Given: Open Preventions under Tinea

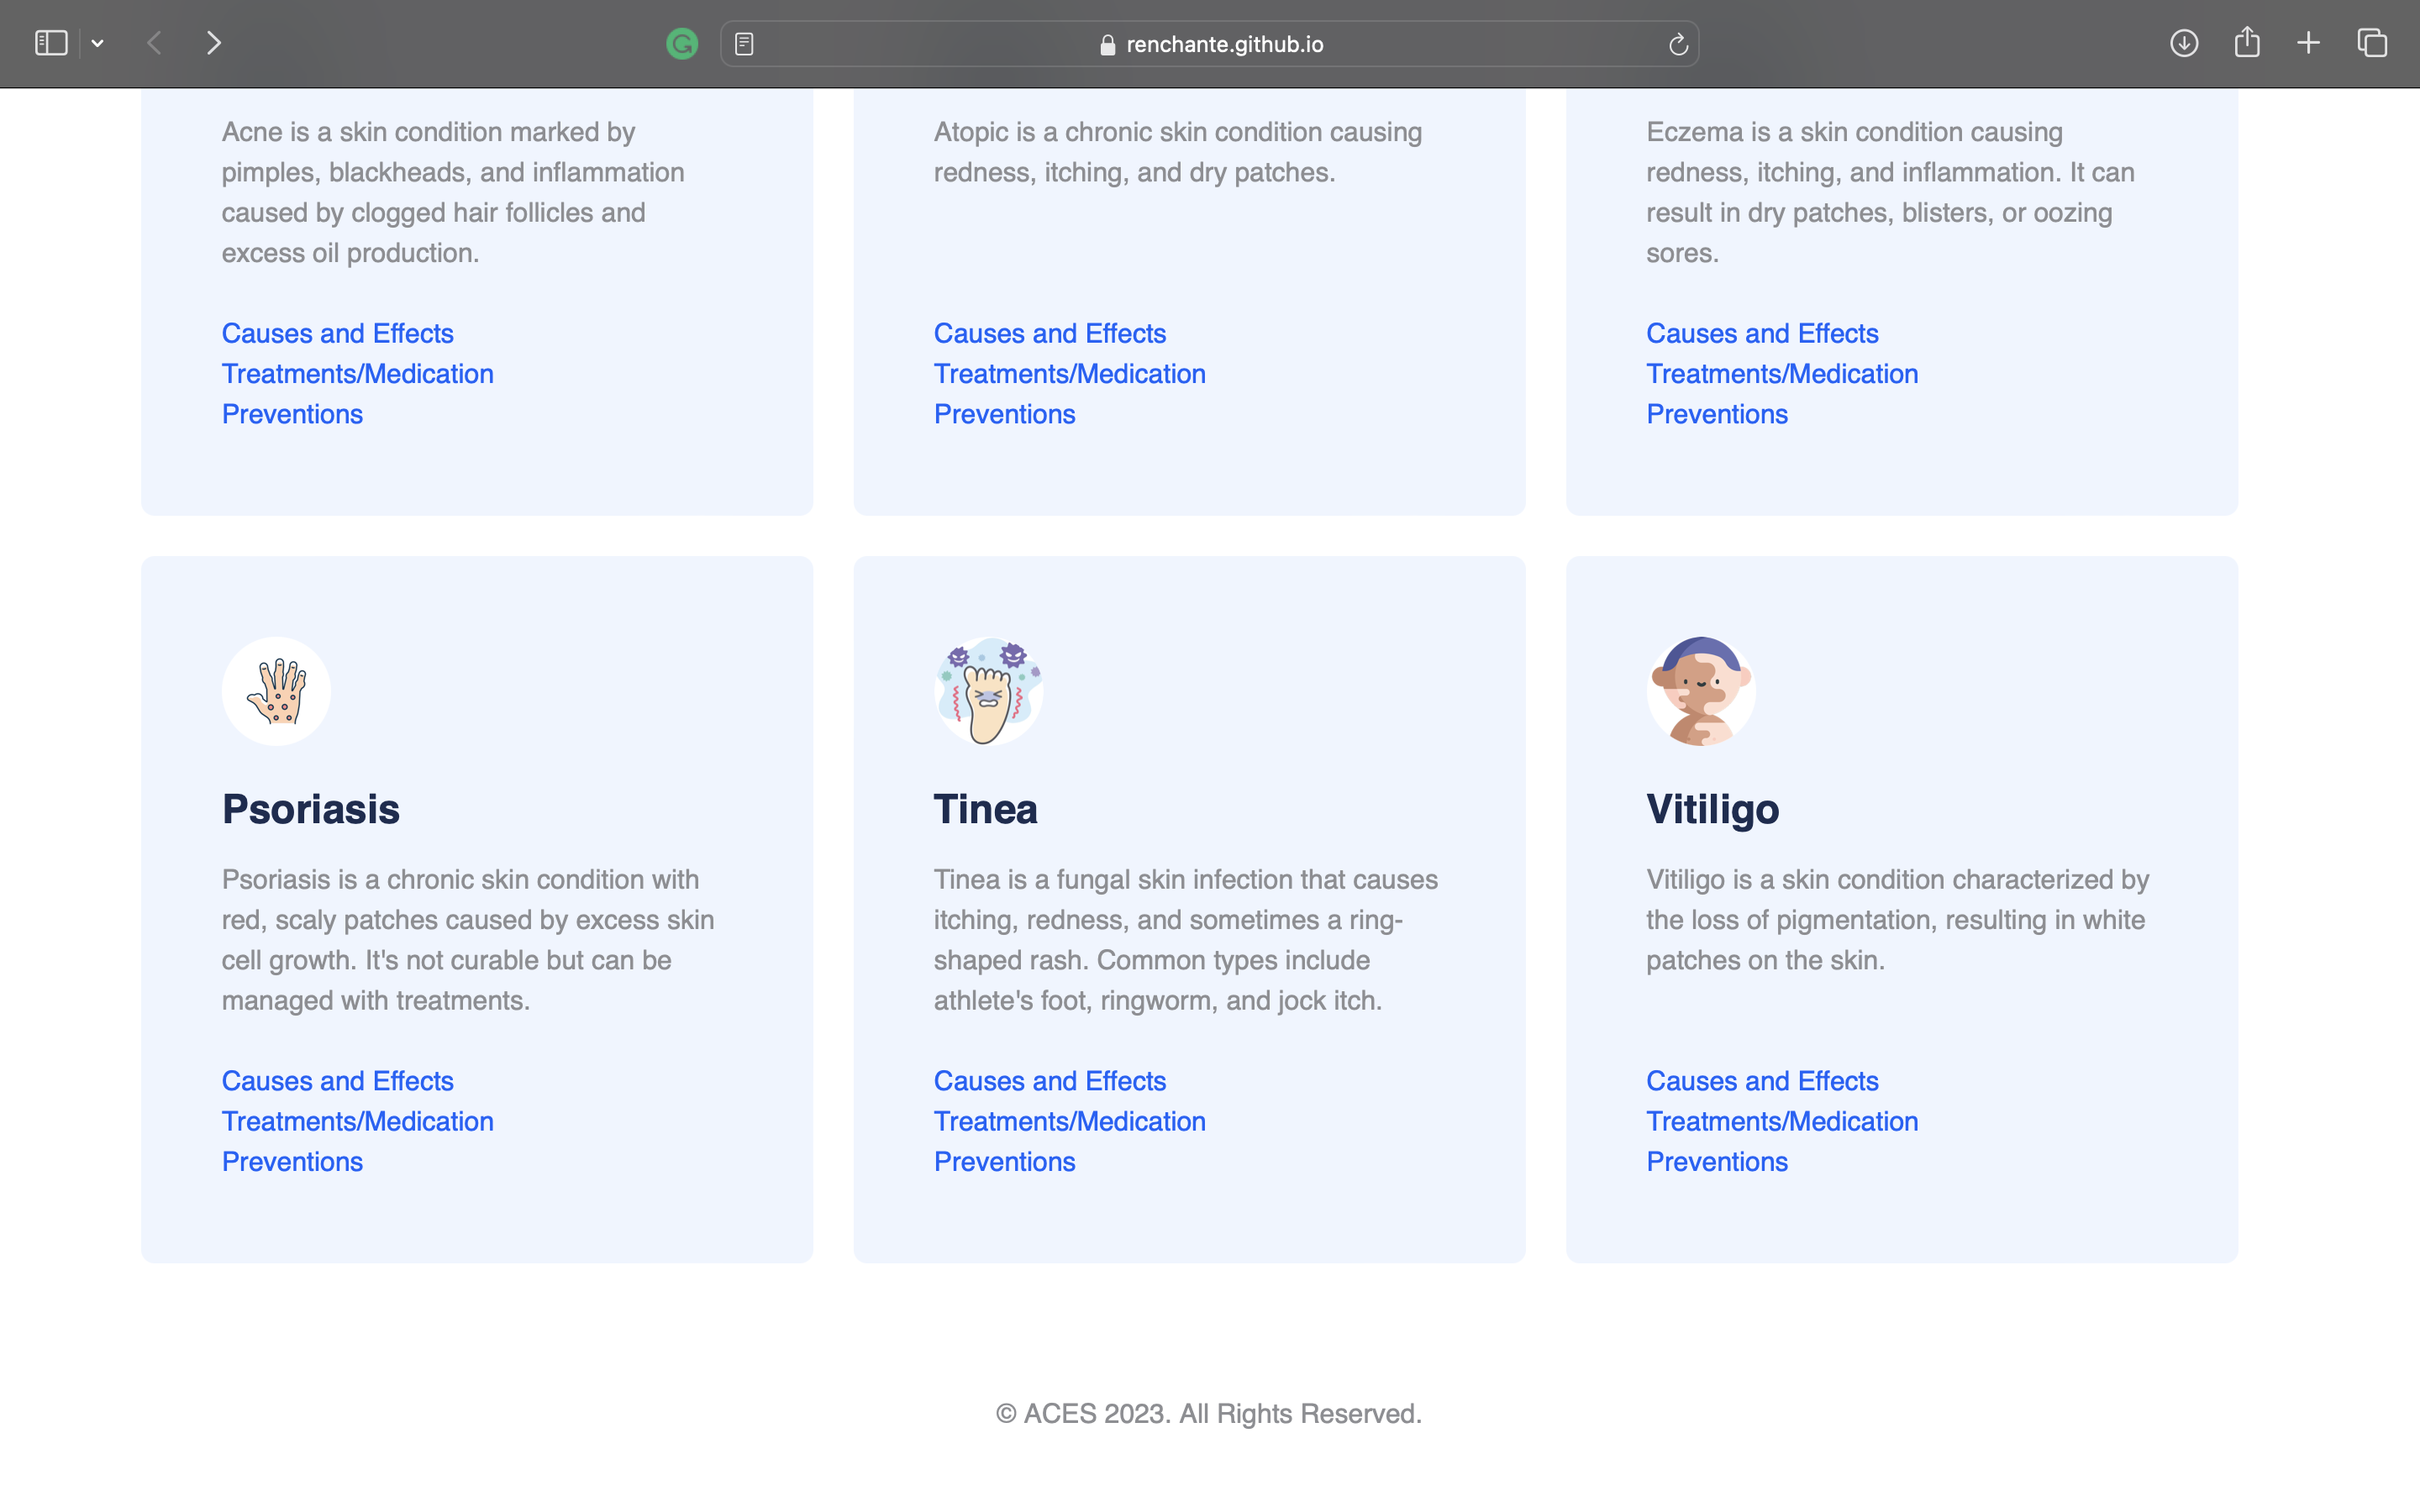Looking at the screenshot, I should tap(1004, 1161).
